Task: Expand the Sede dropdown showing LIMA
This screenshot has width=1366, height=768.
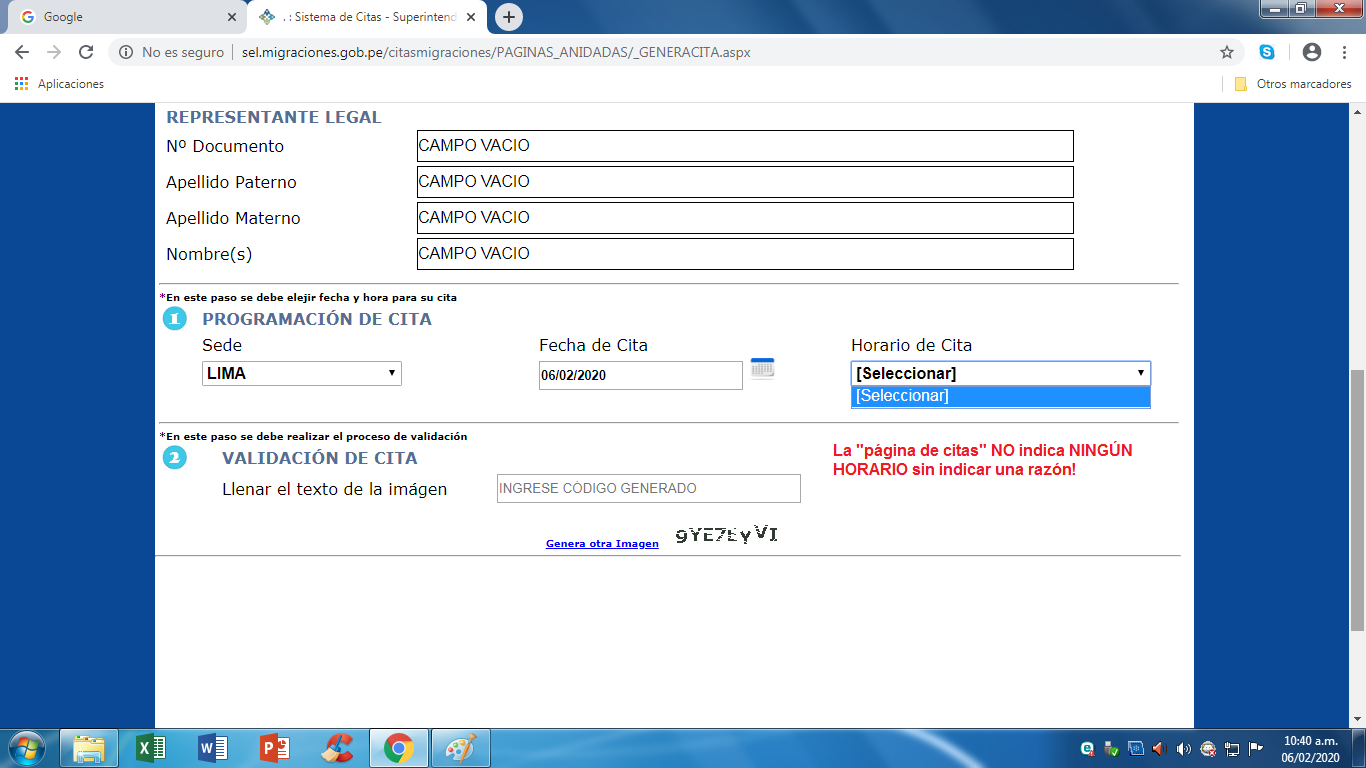Action: click(x=301, y=374)
